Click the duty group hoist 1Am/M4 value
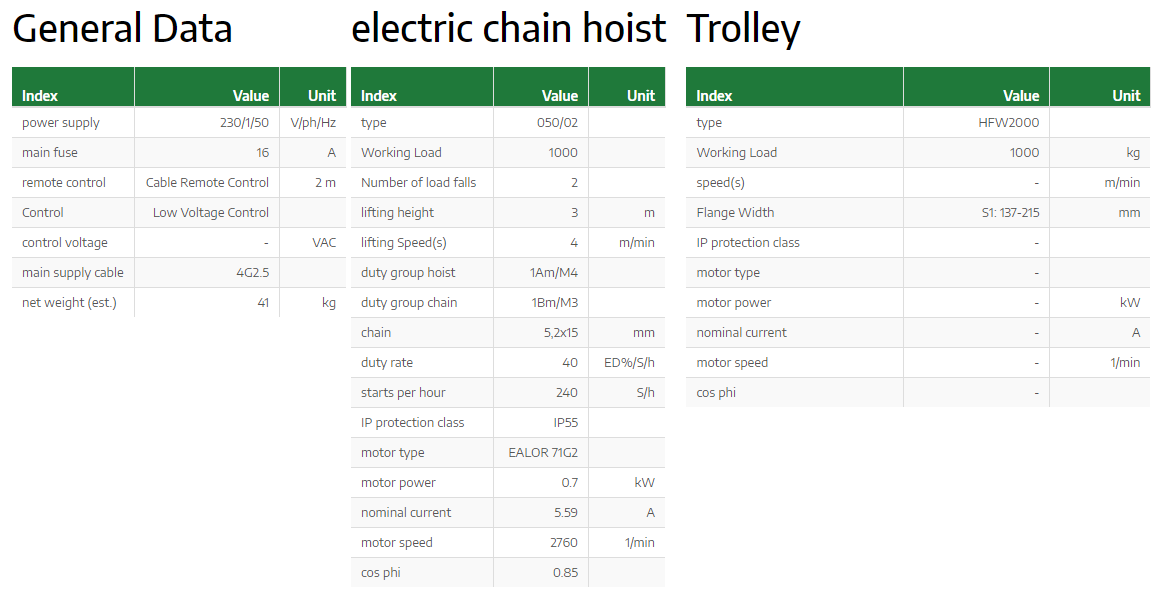This screenshot has width=1170, height=607. (x=554, y=273)
